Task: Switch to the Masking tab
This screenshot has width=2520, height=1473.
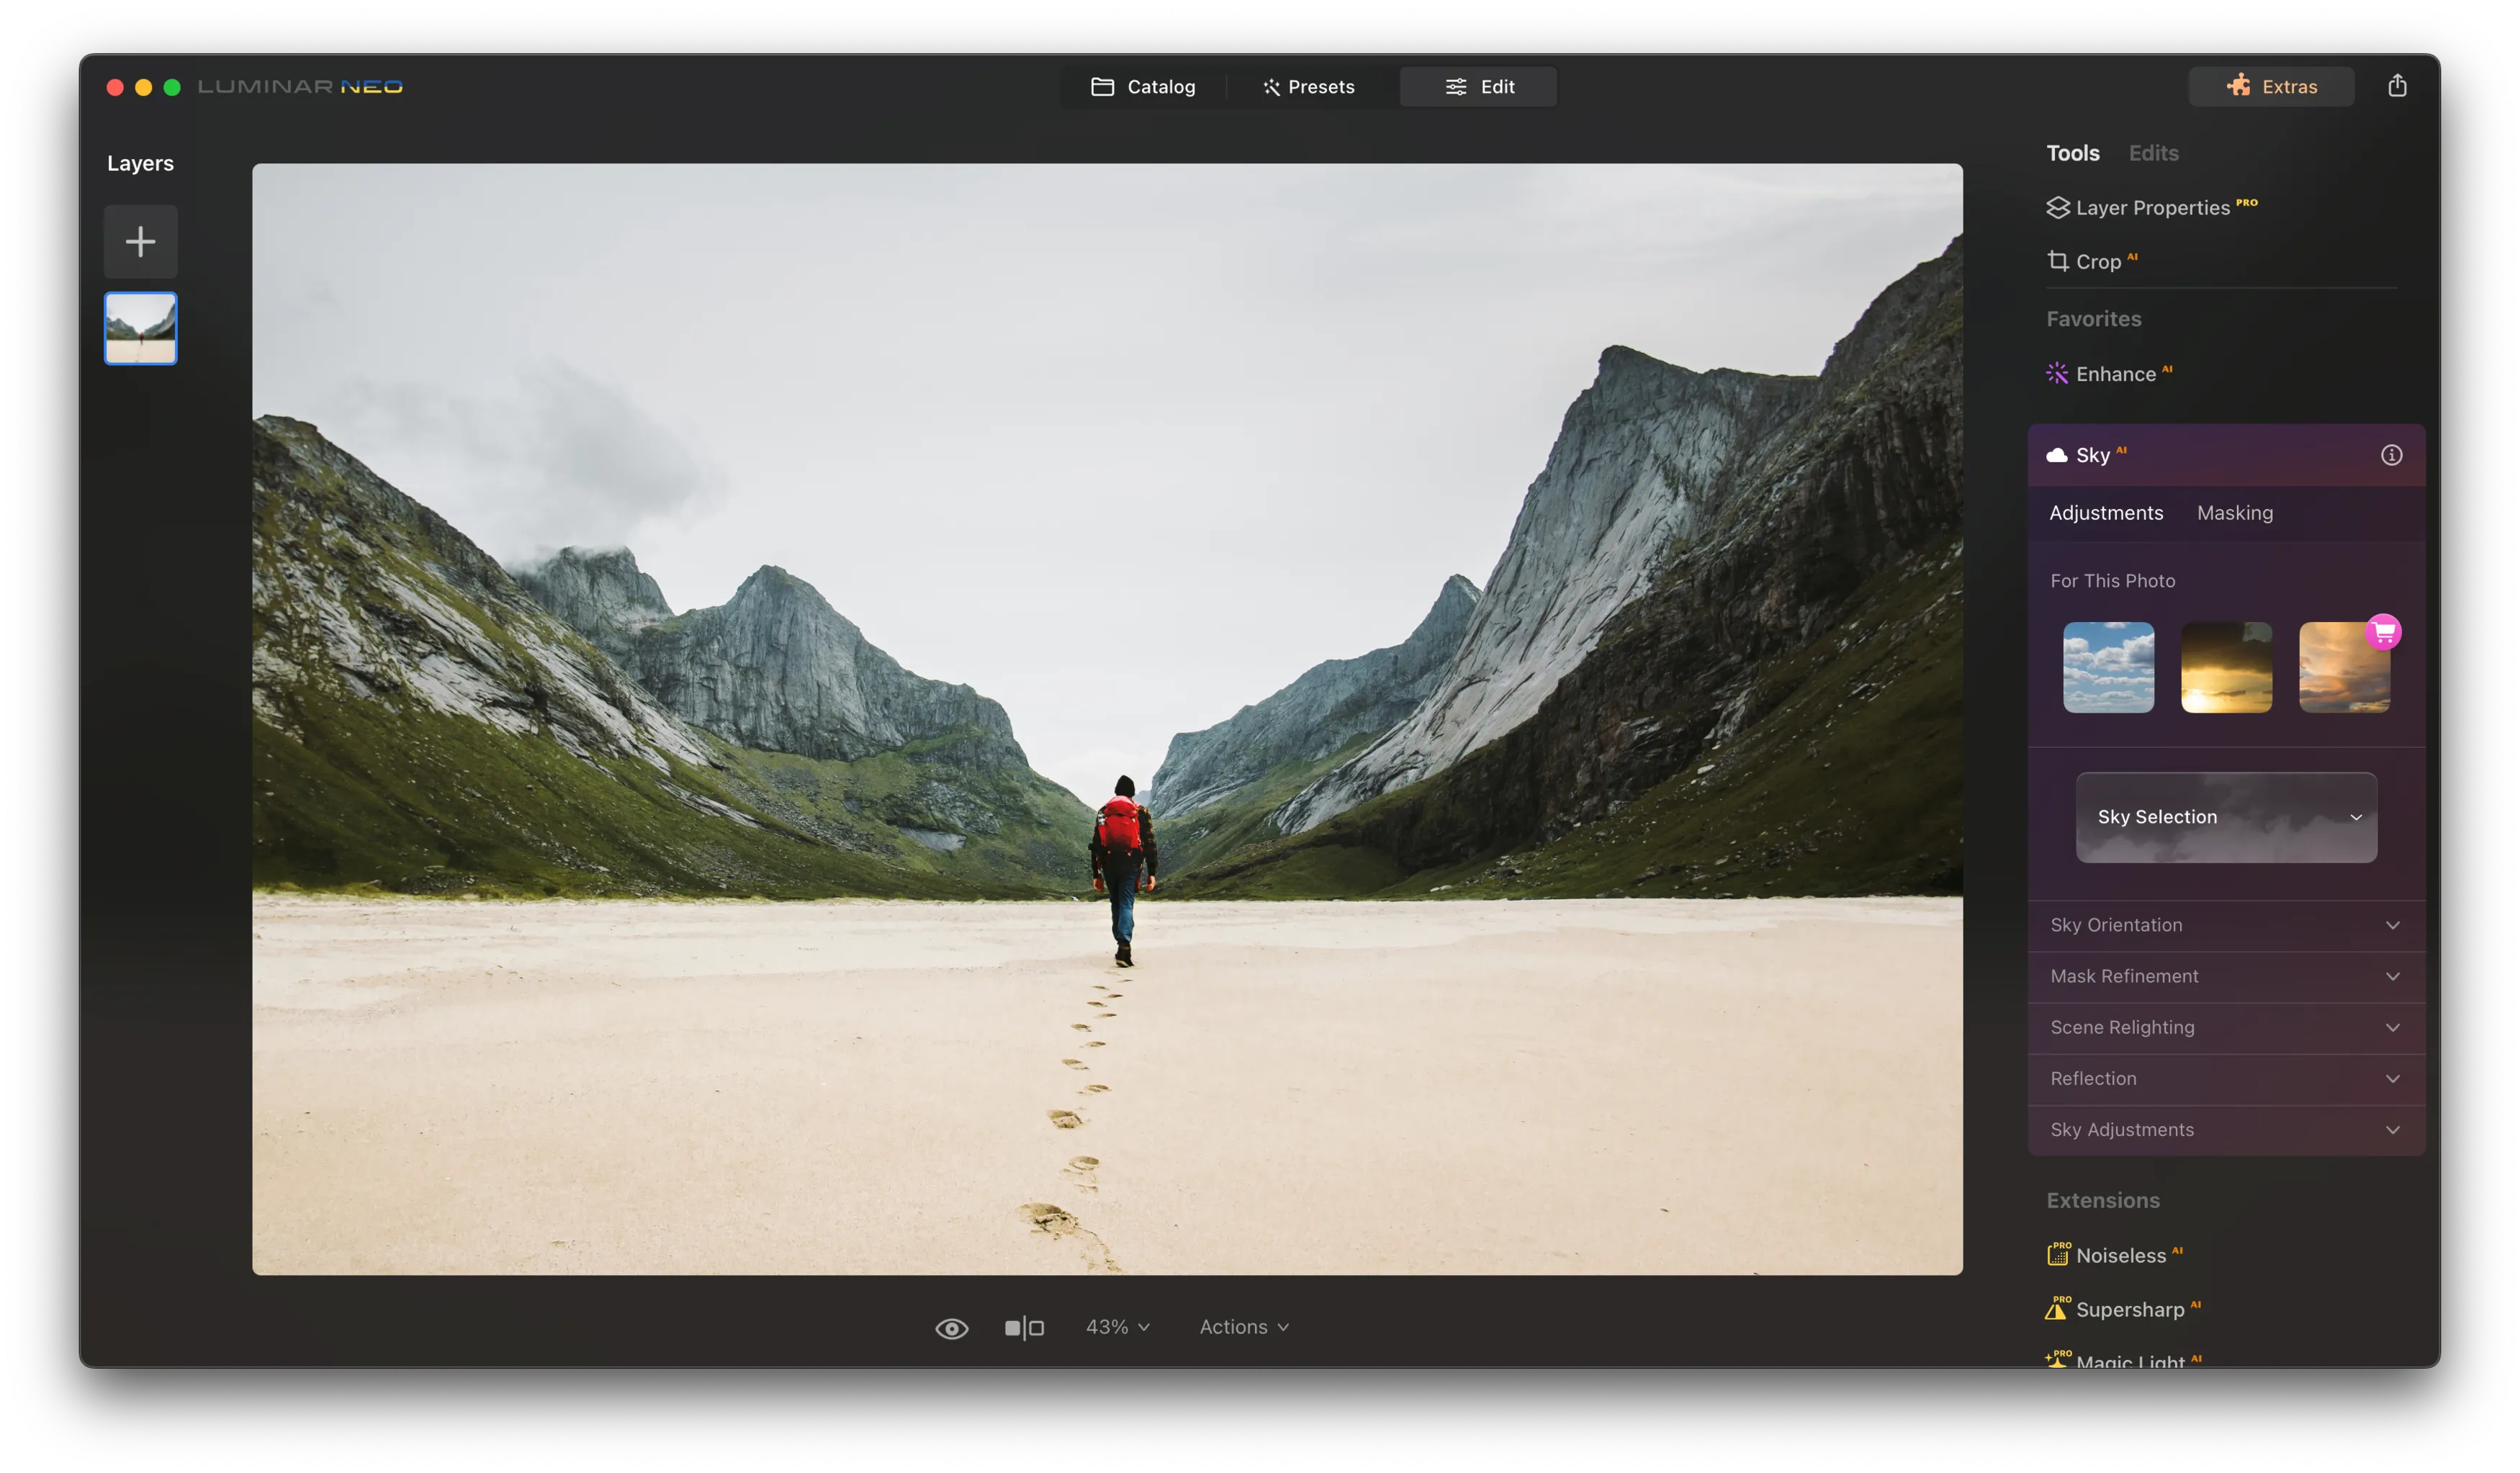Action: [x=2234, y=513]
